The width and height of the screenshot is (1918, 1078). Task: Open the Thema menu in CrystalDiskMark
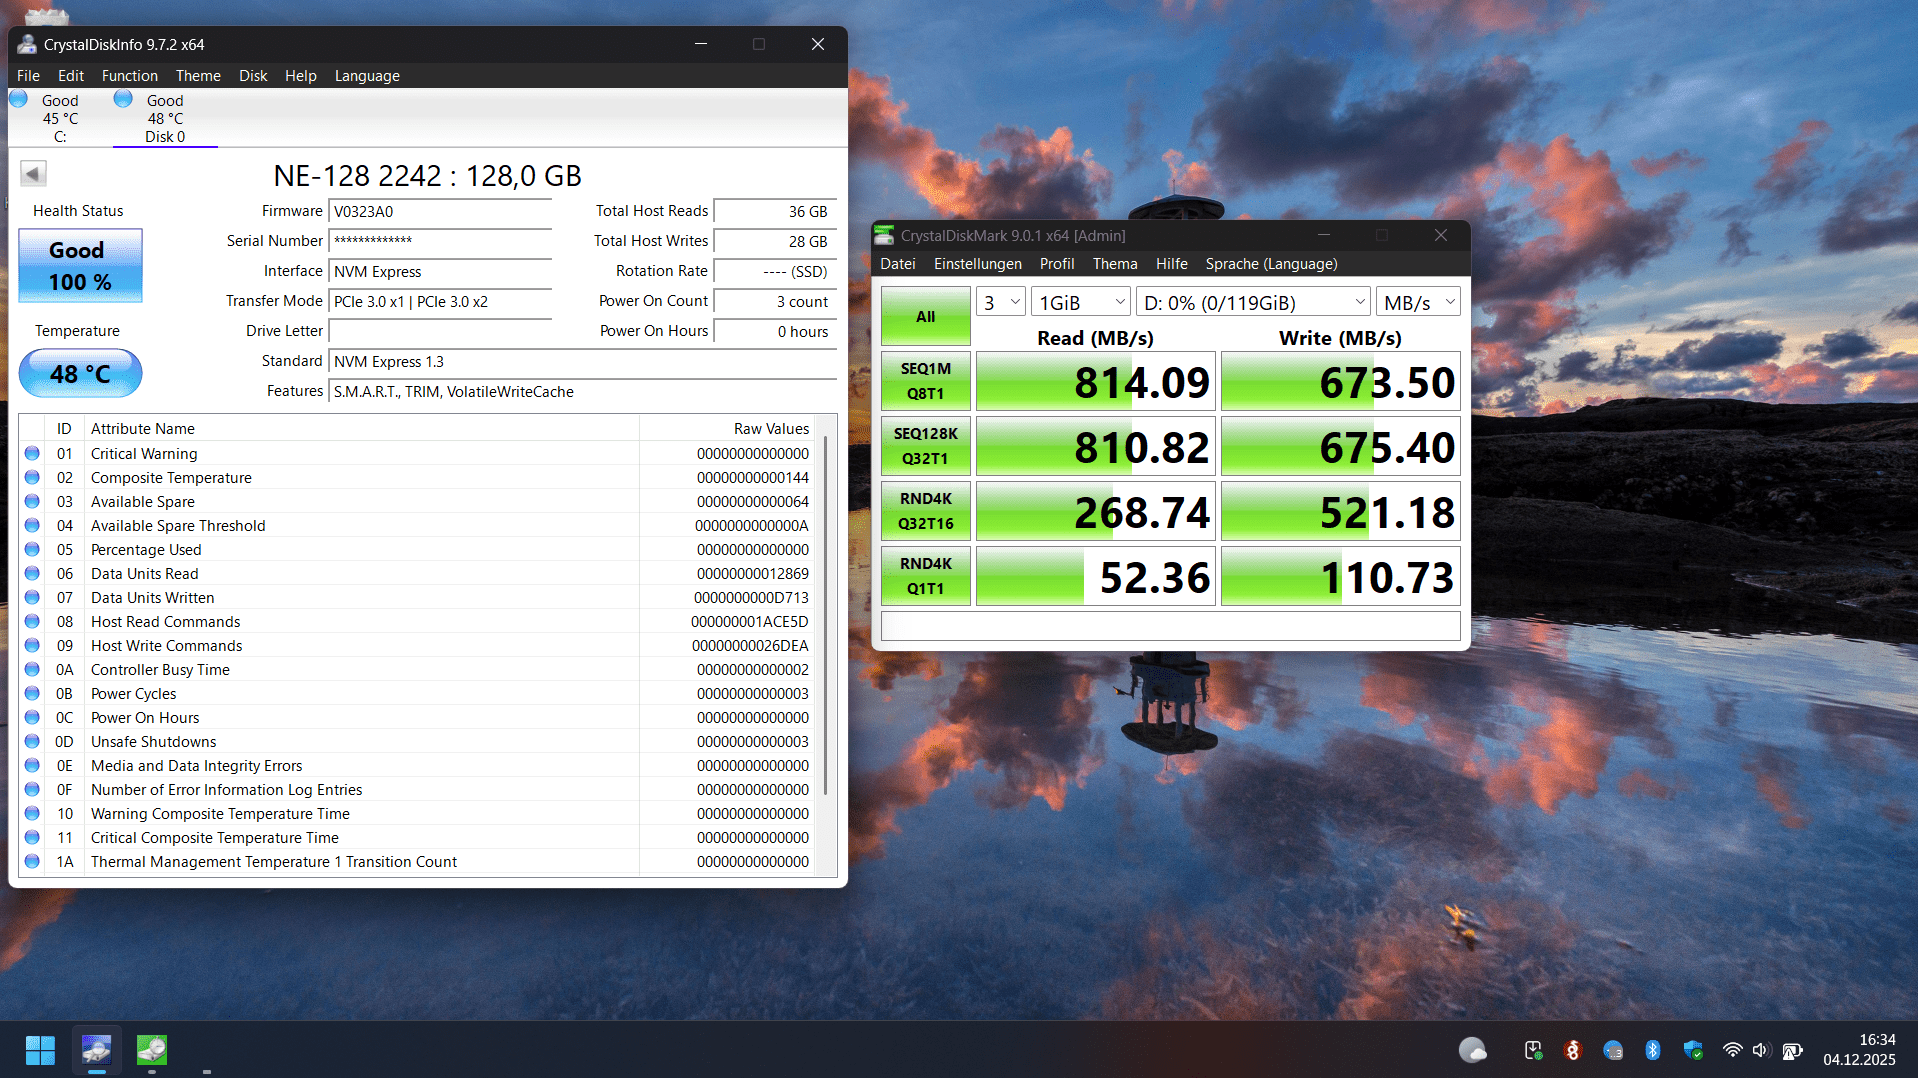click(1115, 264)
